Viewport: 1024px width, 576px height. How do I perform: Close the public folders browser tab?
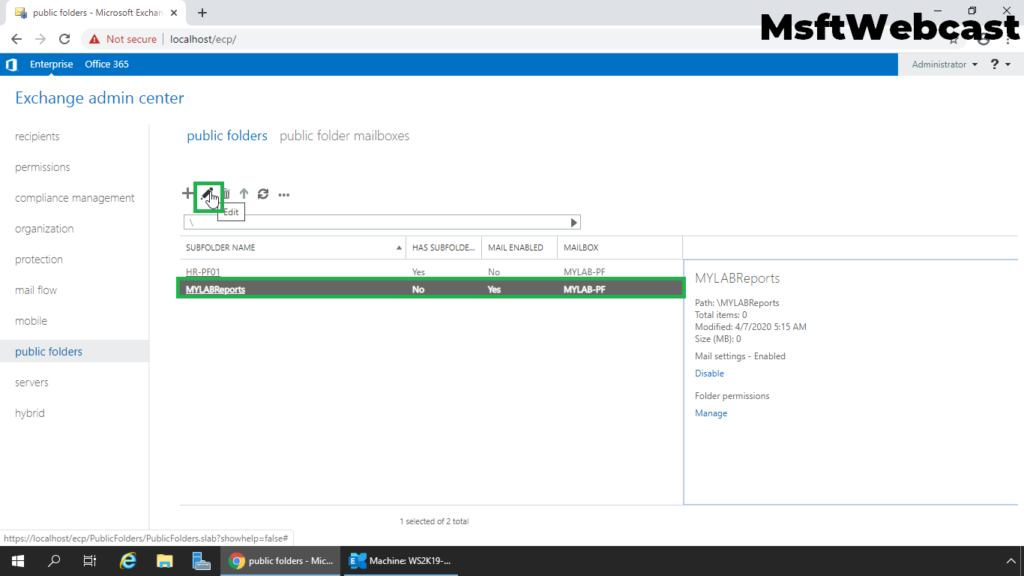point(174,13)
